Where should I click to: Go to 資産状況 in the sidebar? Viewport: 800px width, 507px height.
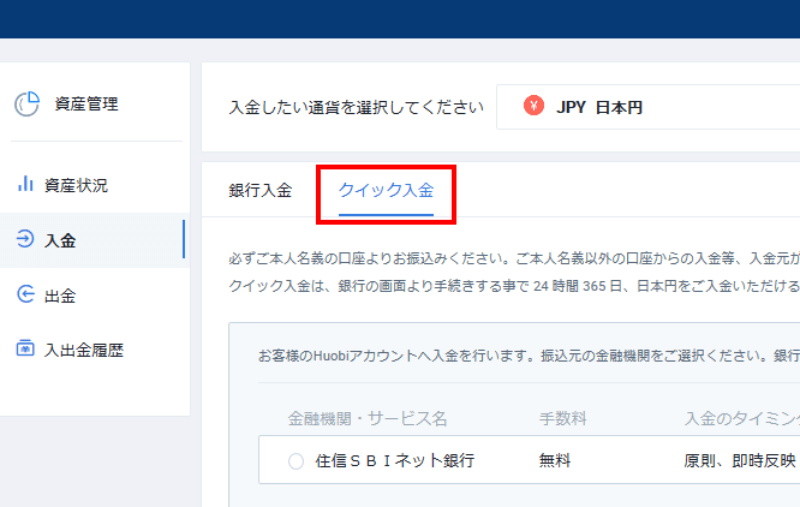[x=76, y=185]
